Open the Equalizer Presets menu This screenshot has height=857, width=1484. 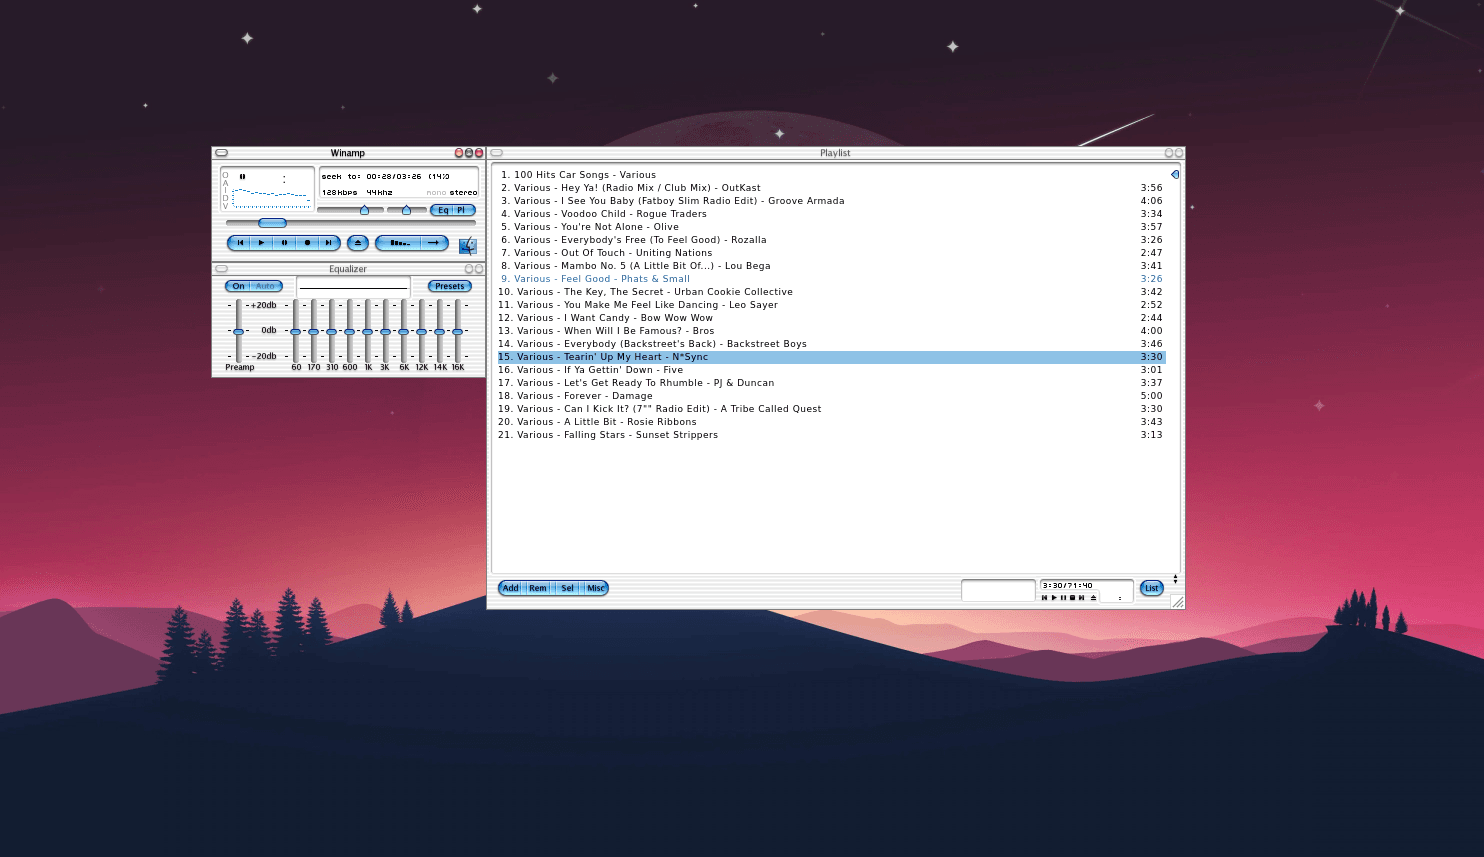[450, 286]
